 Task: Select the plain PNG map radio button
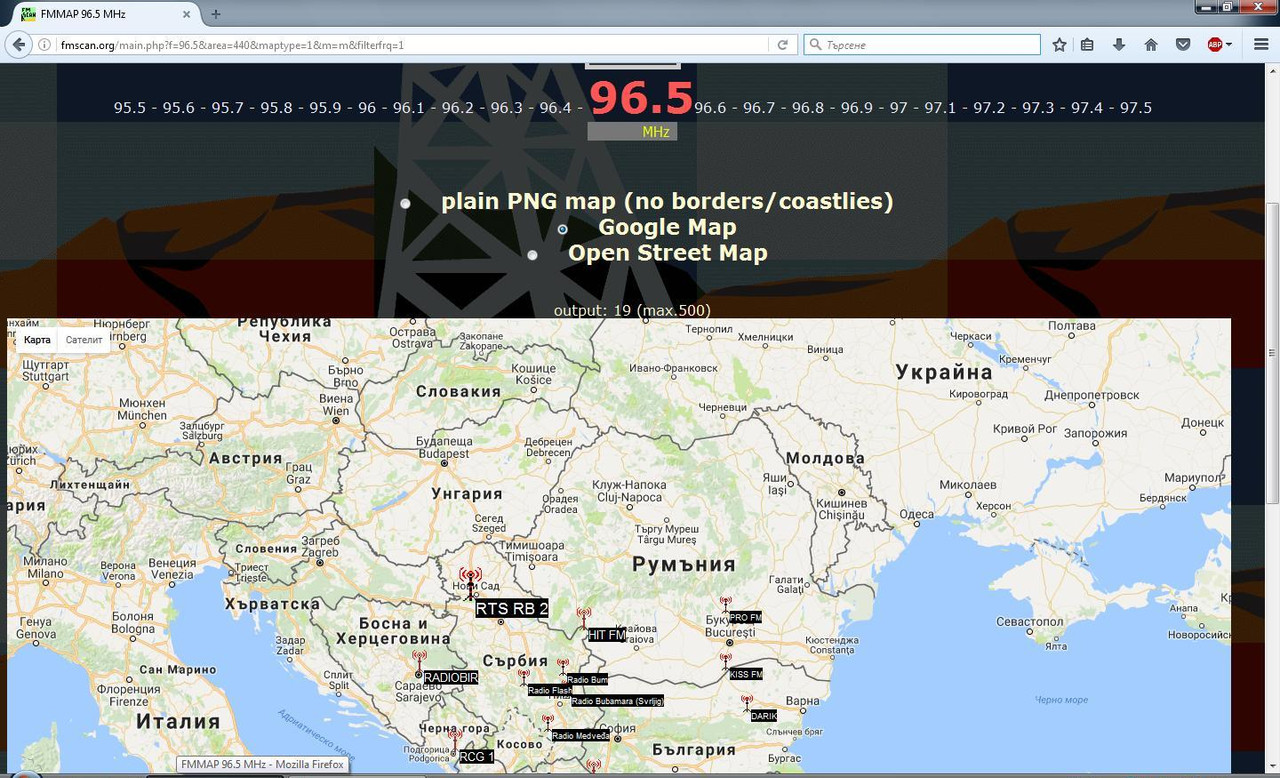[406, 203]
